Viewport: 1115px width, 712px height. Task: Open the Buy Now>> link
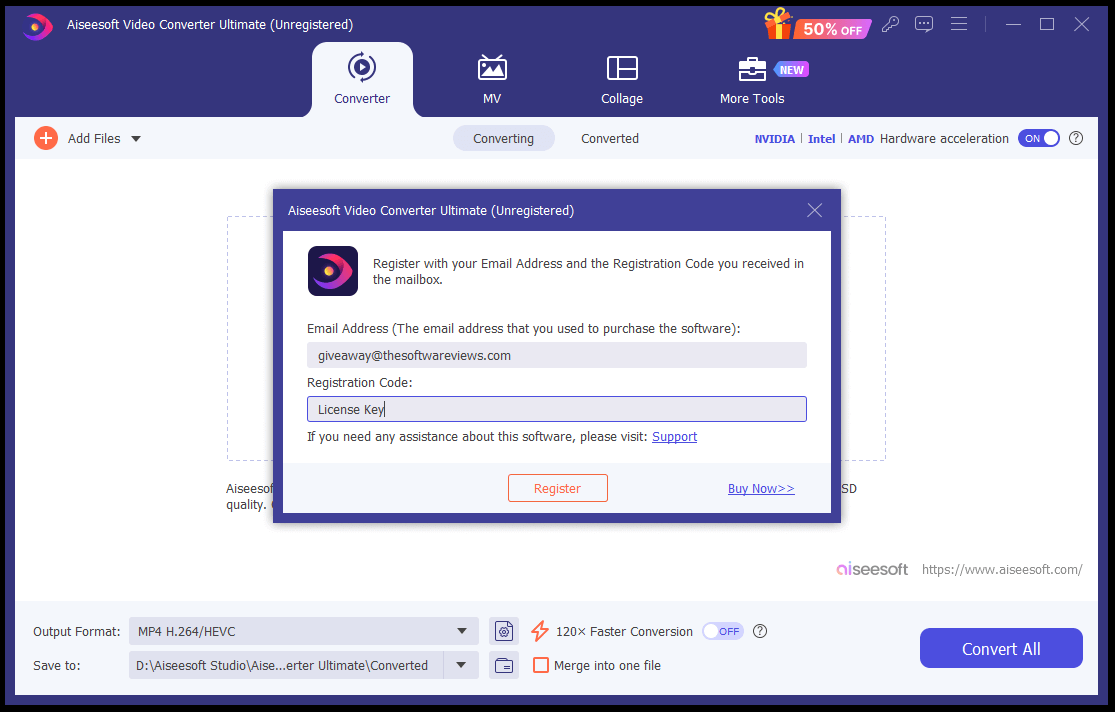pyautogui.click(x=761, y=489)
